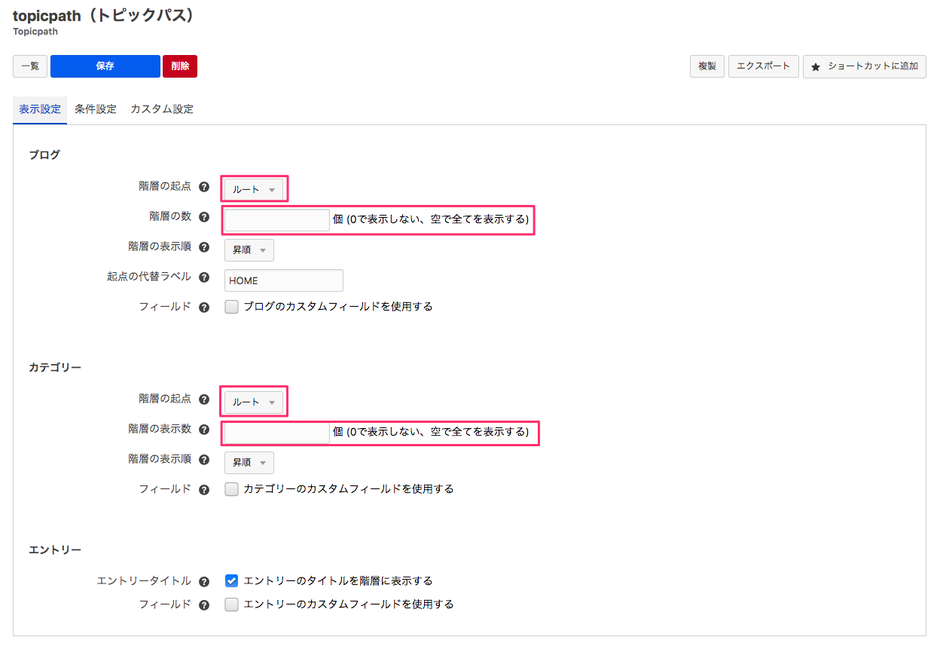Uncheck エントリーのタイトルを階層に表示する
This screenshot has height=652, width=940.
[x=230, y=580]
